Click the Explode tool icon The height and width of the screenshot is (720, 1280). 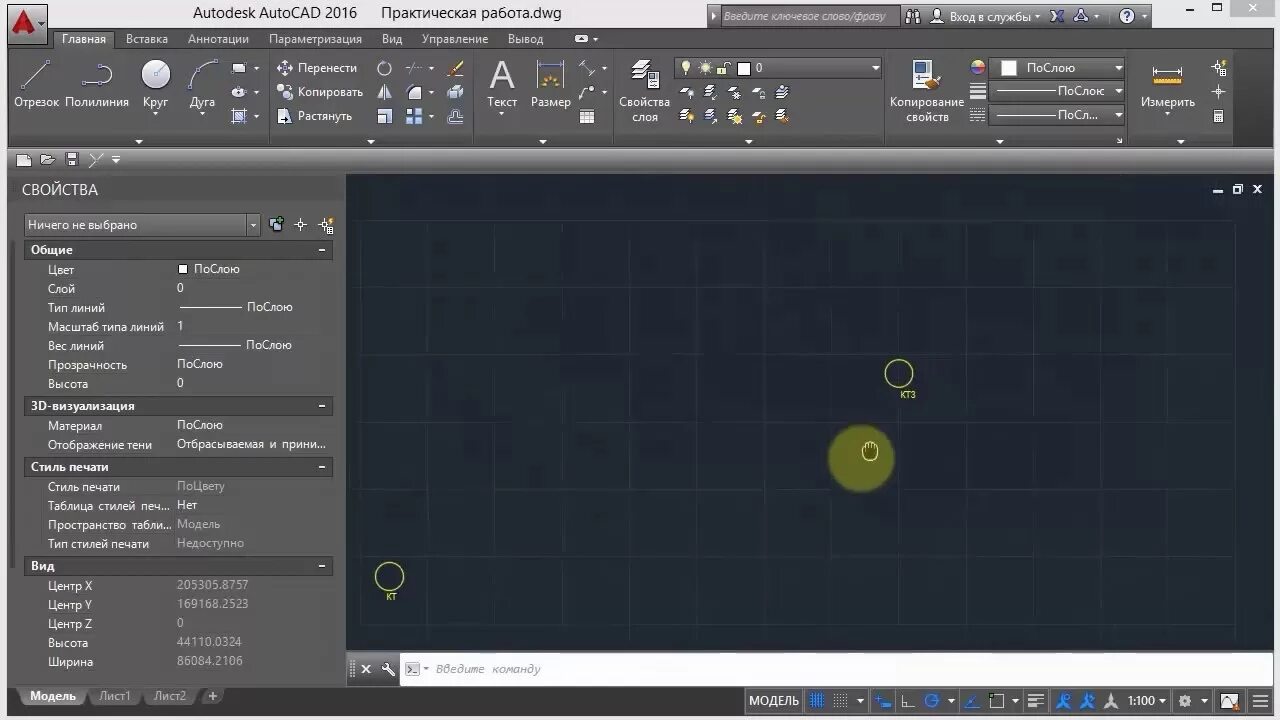455,92
